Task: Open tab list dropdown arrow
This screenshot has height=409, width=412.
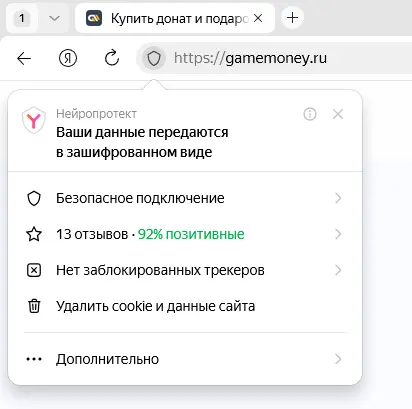Action: point(54,18)
